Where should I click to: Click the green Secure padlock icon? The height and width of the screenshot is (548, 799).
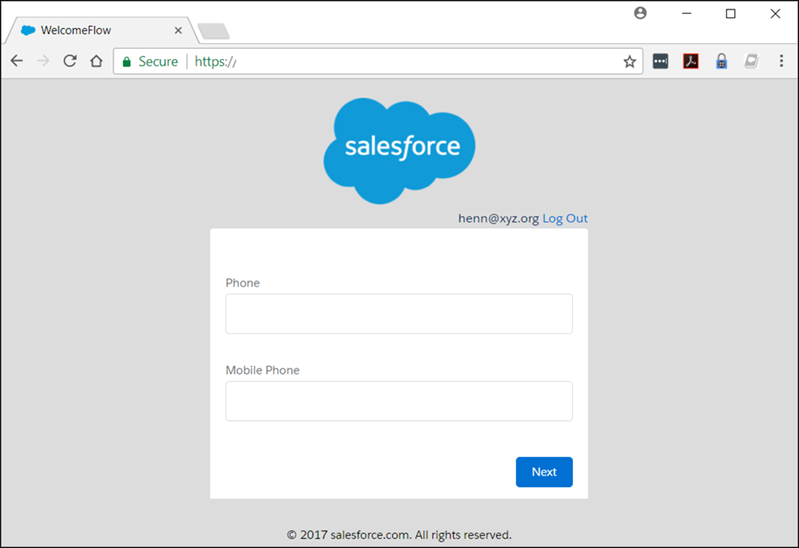tap(127, 62)
